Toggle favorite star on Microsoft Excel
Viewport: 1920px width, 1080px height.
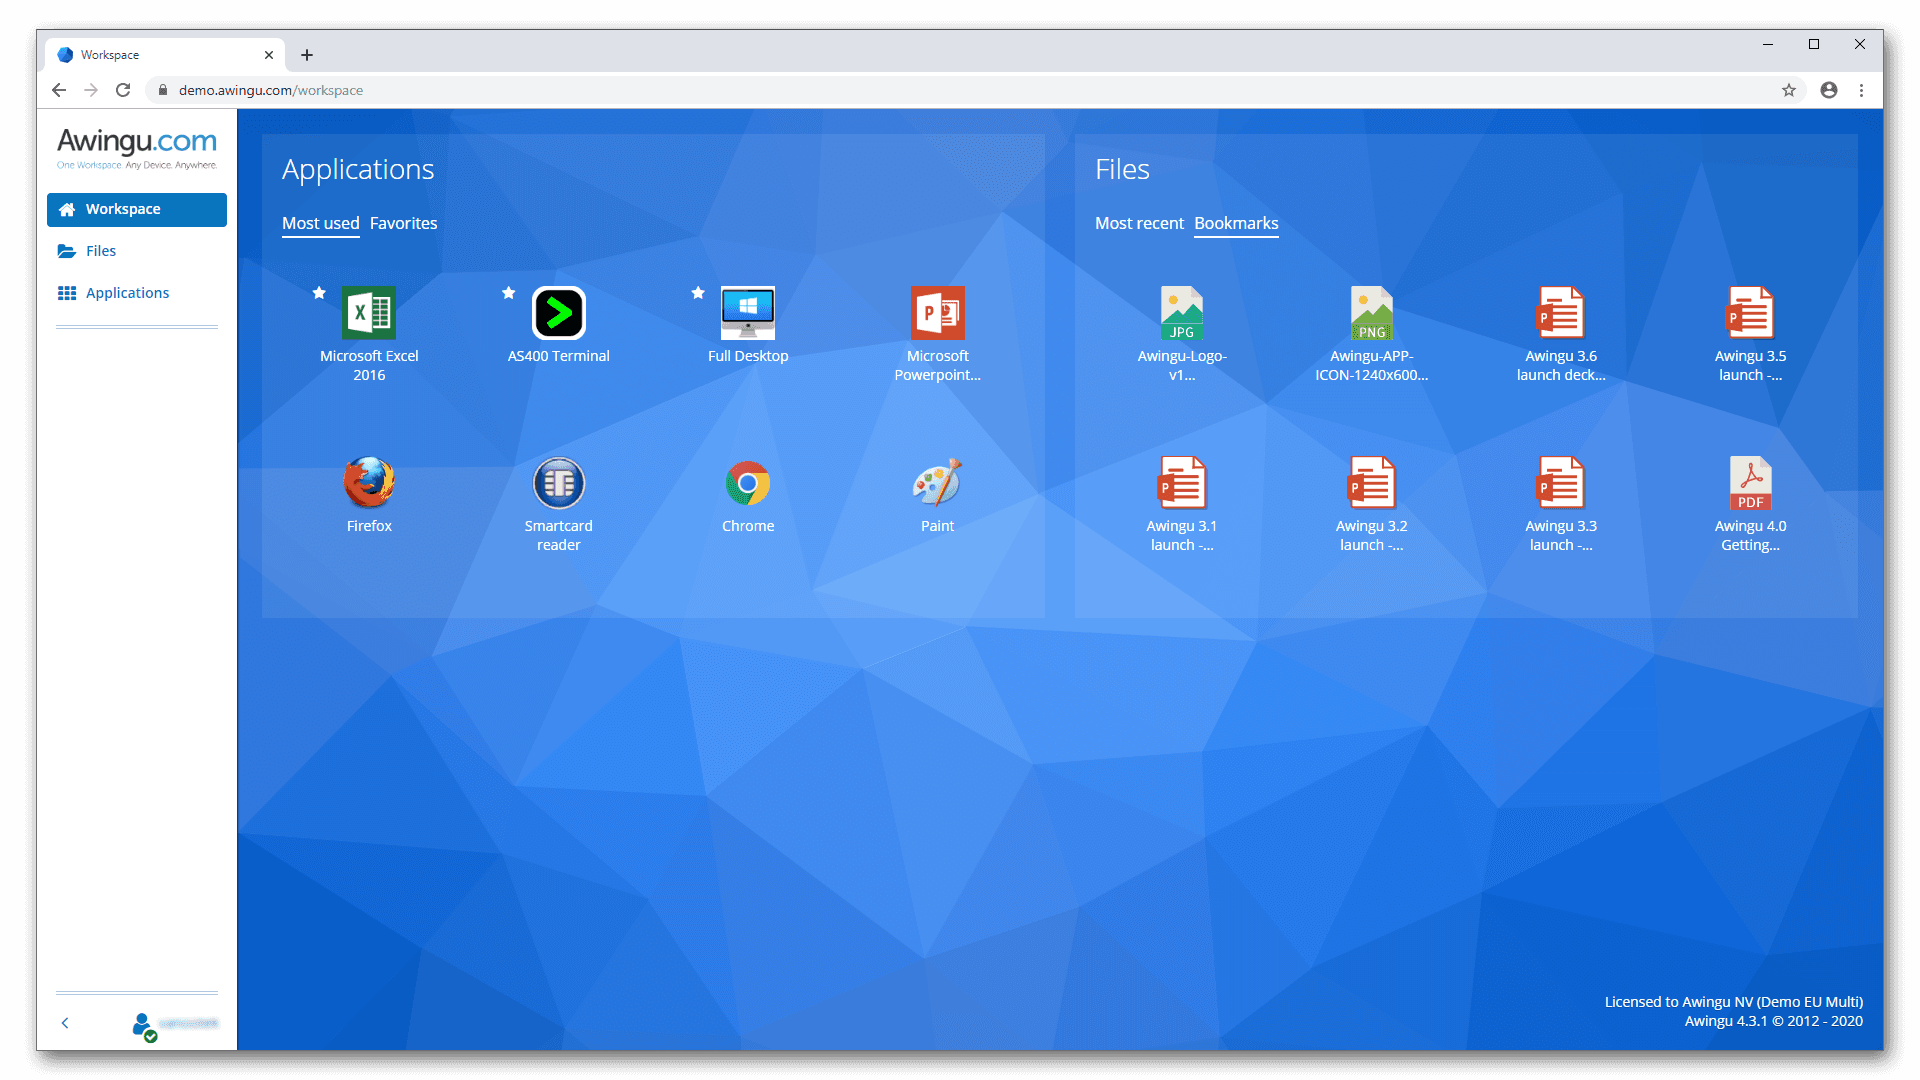[x=319, y=293]
